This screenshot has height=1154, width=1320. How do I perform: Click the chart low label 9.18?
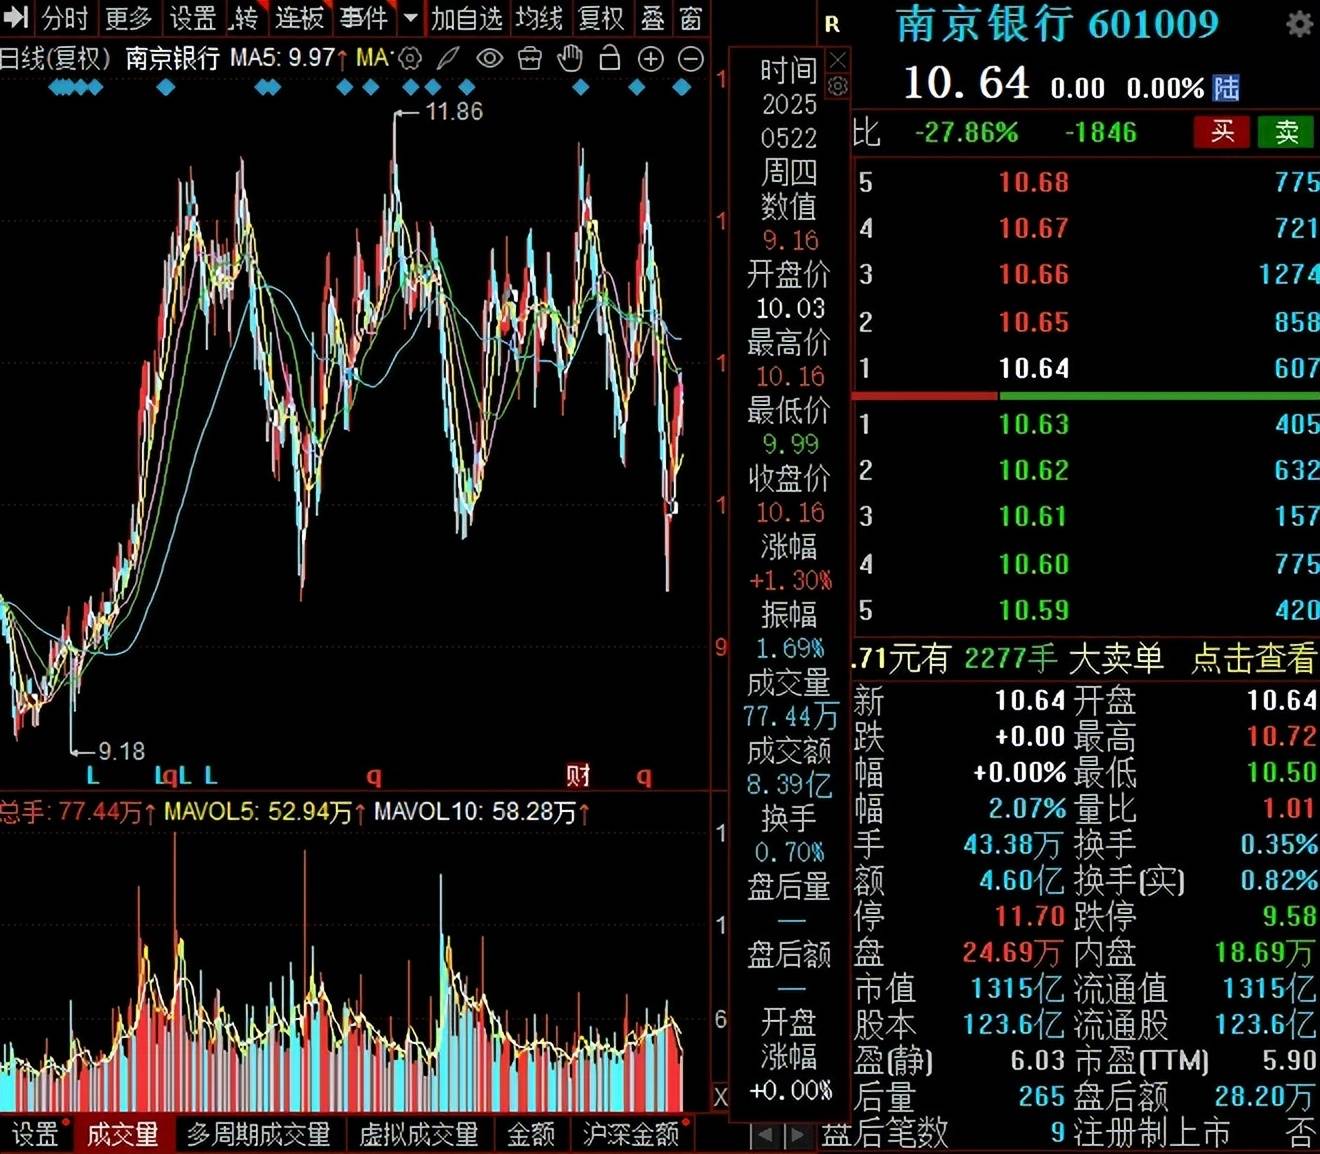(x=122, y=751)
